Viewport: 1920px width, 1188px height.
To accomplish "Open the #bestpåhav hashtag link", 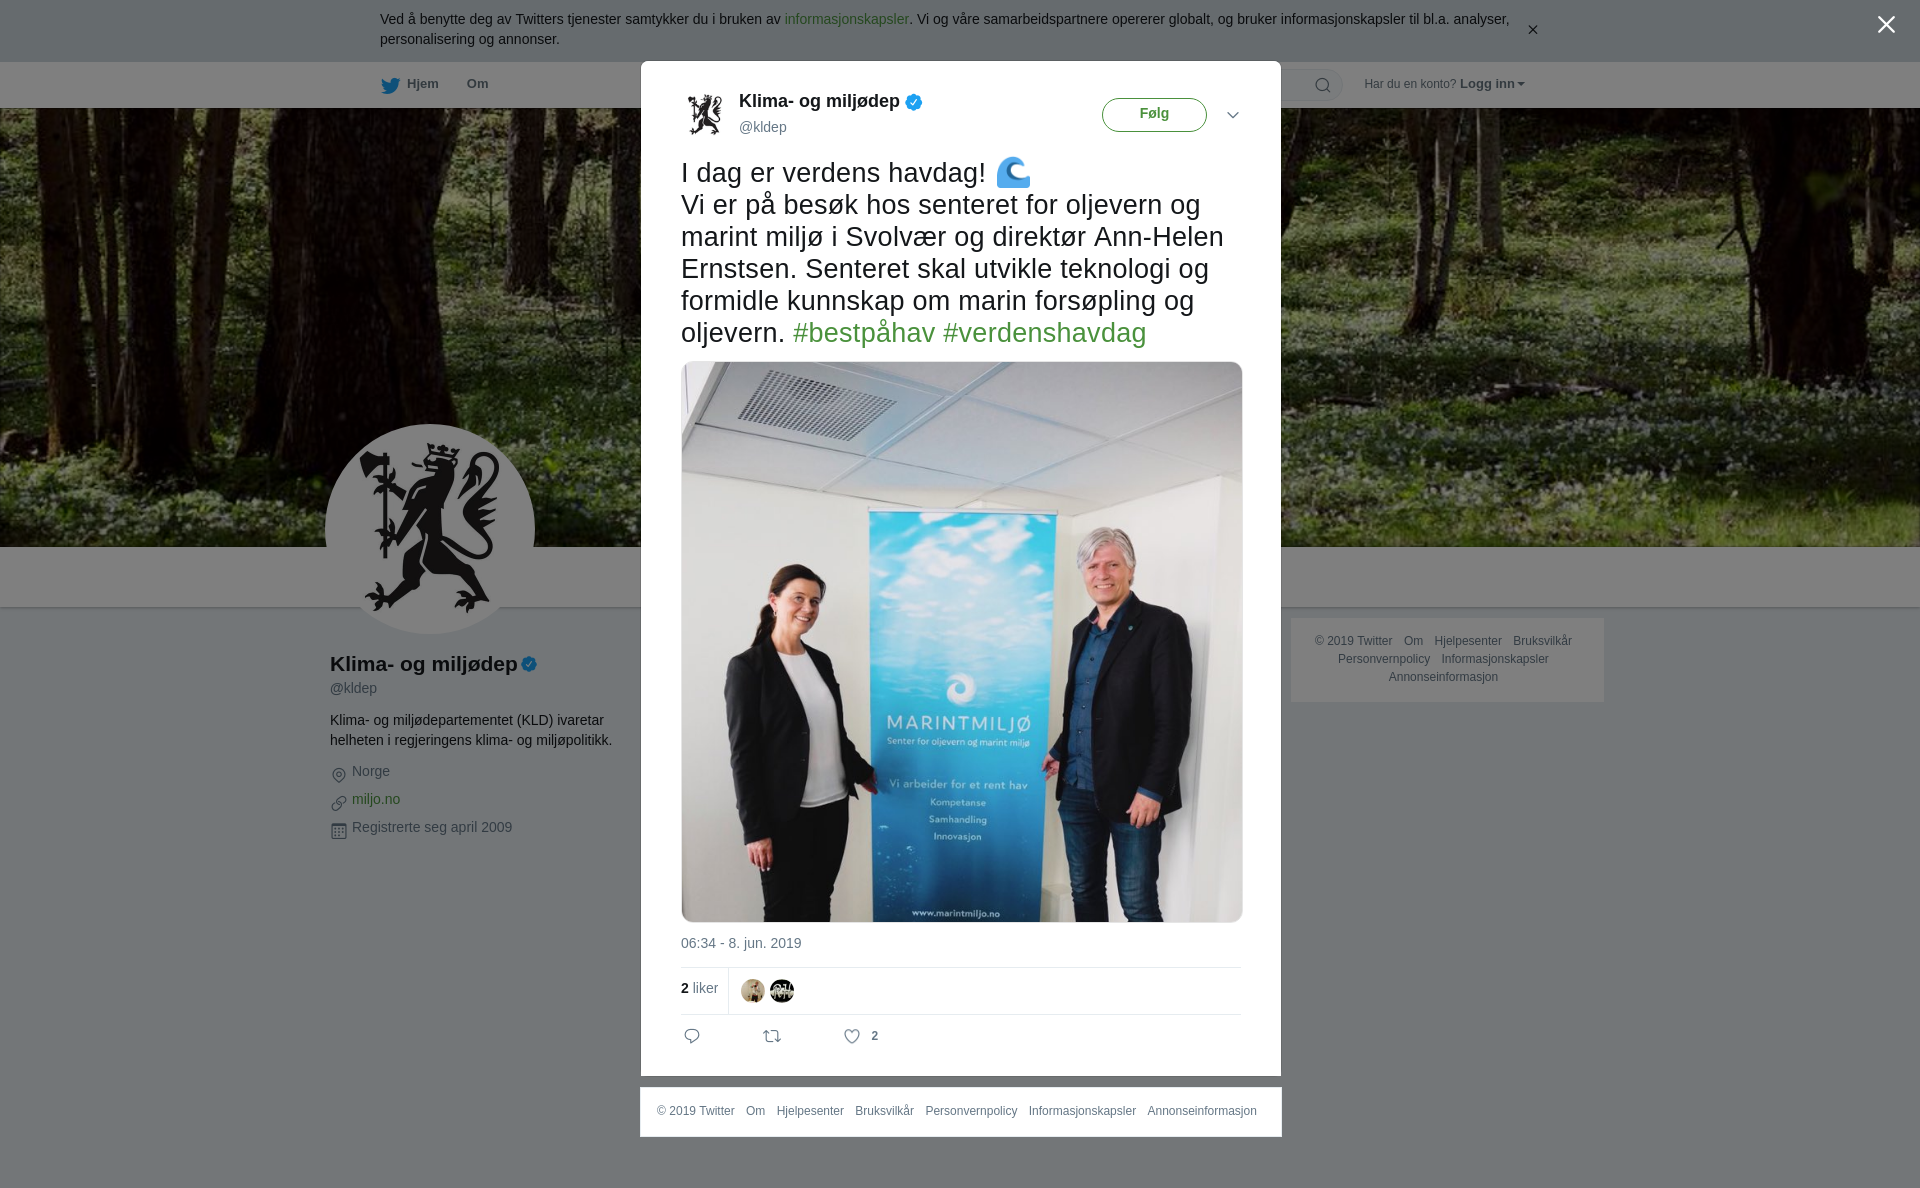I will point(864,333).
